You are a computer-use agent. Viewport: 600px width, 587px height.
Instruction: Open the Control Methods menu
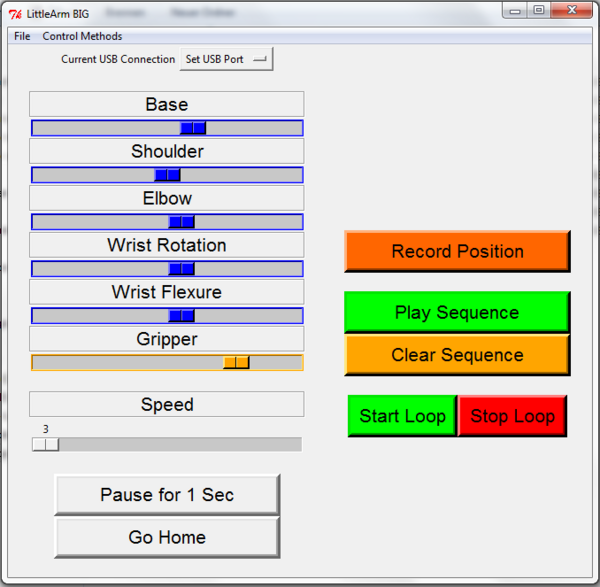point(82,36)
